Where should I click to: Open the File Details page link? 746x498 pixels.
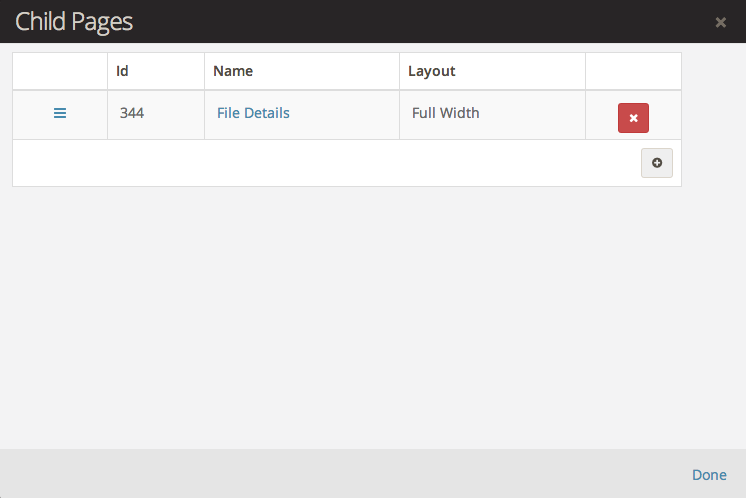253,113
